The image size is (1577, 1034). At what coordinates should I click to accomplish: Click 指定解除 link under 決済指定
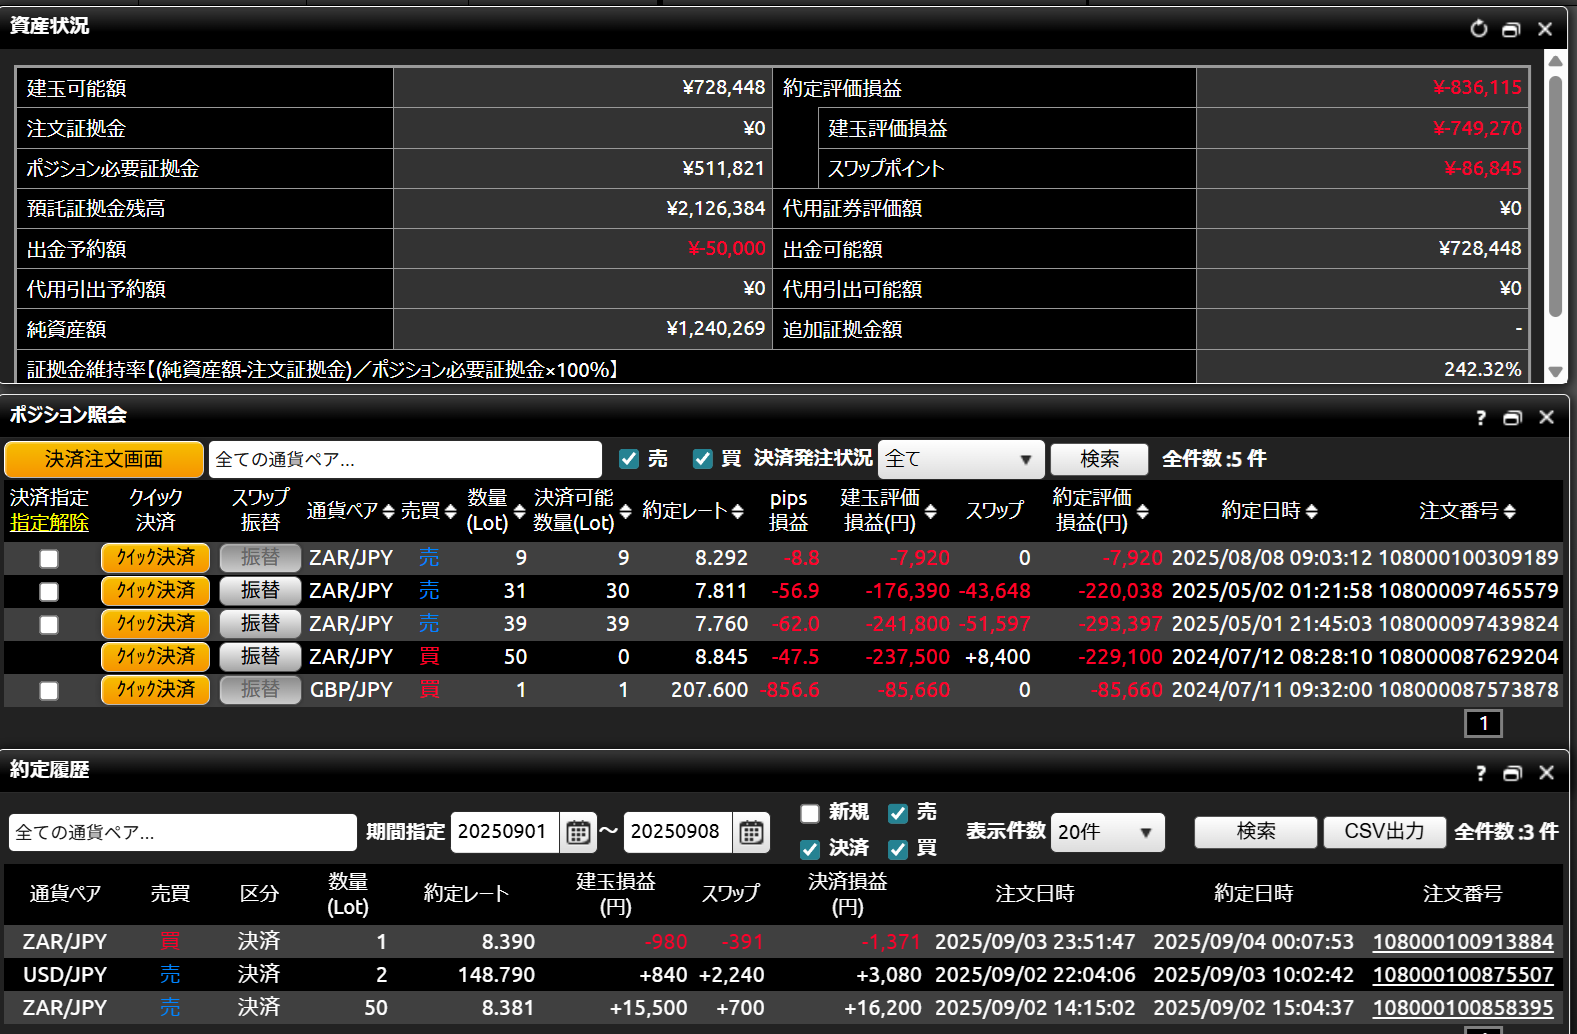click(49, 523)
